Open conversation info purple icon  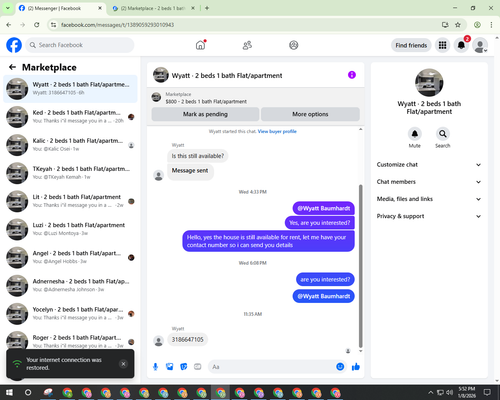point(352,75)
